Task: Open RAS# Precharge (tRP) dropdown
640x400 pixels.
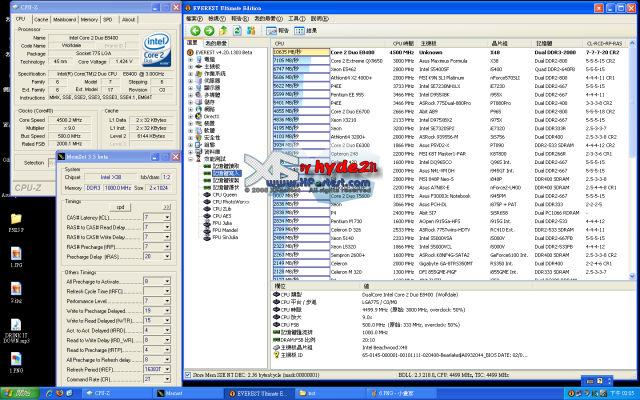Action: coord(167,247)
